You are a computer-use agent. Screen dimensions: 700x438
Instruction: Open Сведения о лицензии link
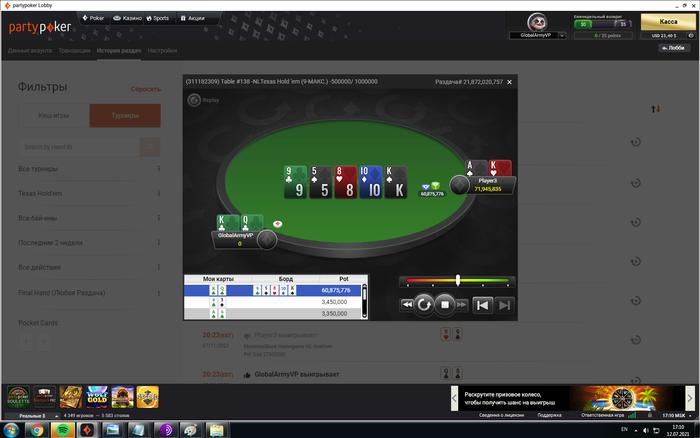(501, 415)
